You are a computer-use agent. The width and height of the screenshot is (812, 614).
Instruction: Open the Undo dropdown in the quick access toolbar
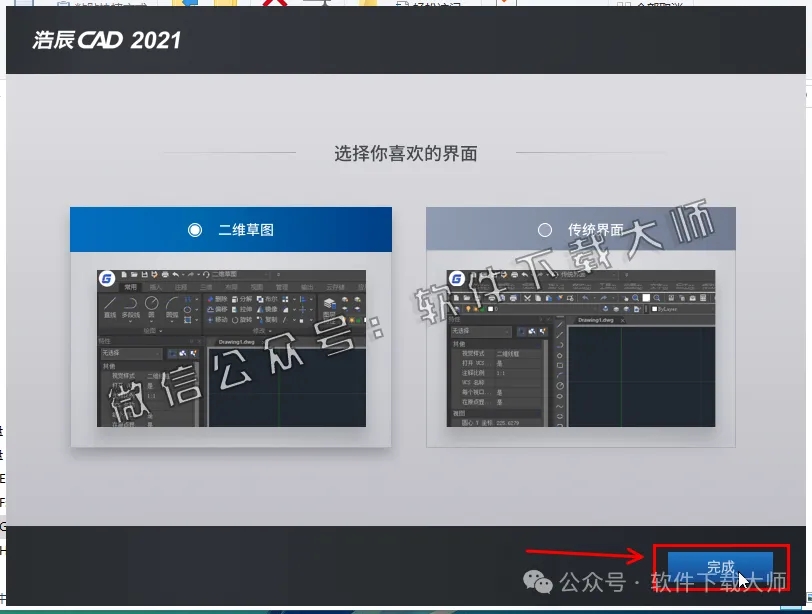tap(181, 274)
